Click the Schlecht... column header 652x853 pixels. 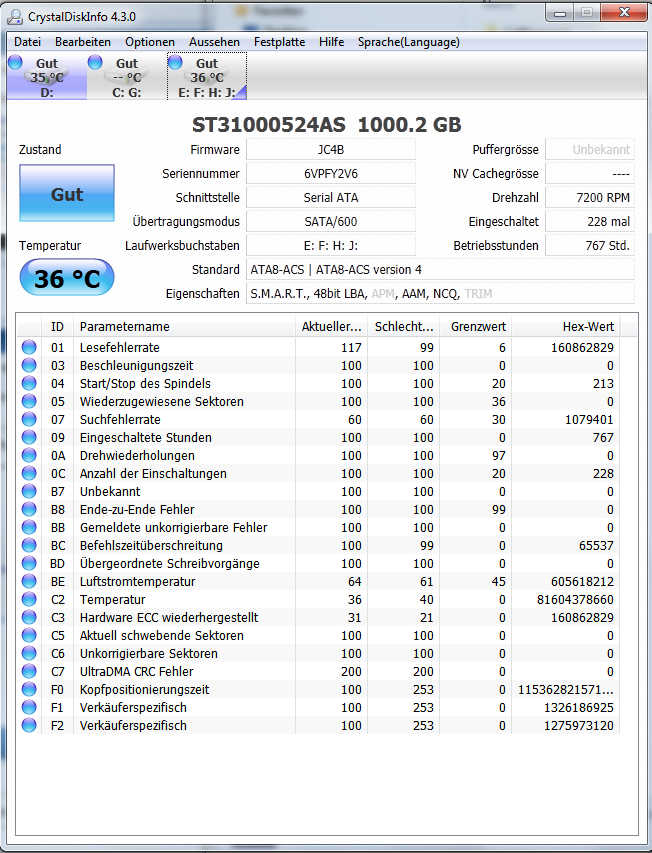403,326
